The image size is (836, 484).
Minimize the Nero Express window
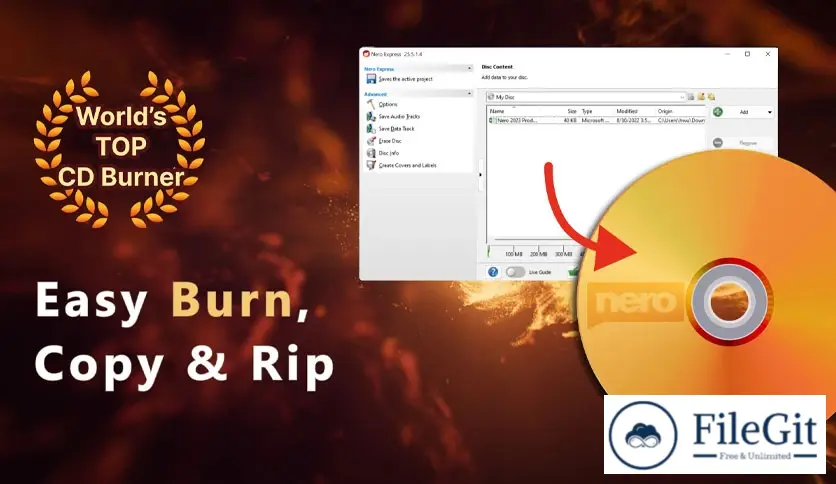(728, 54)
